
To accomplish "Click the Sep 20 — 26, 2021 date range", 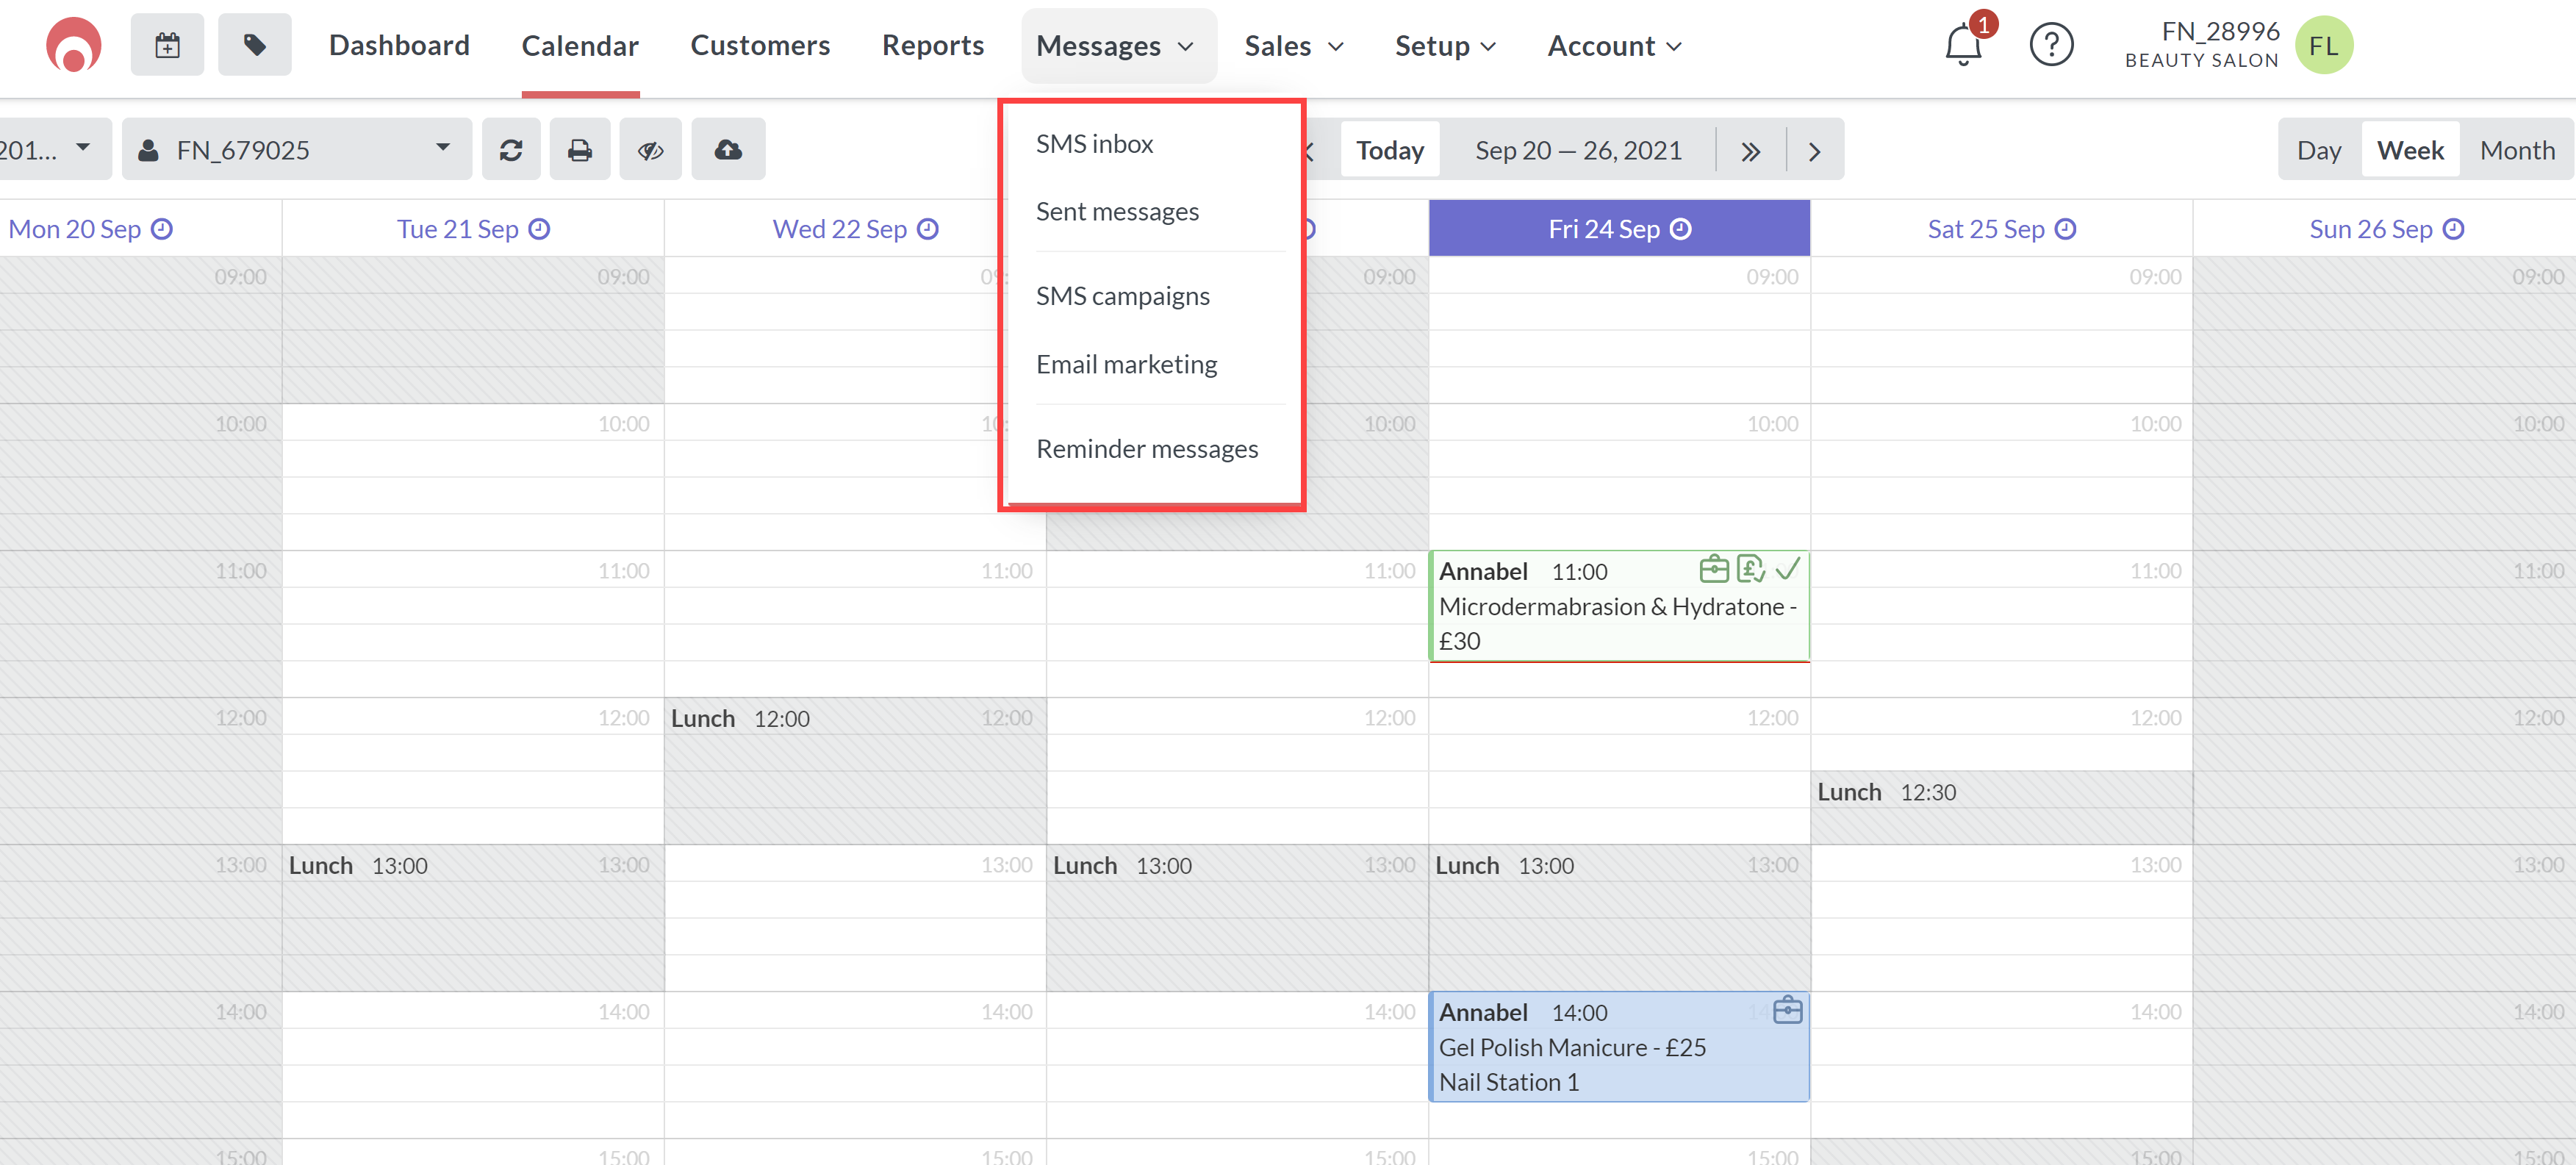I will click(x=1578, y=150).
